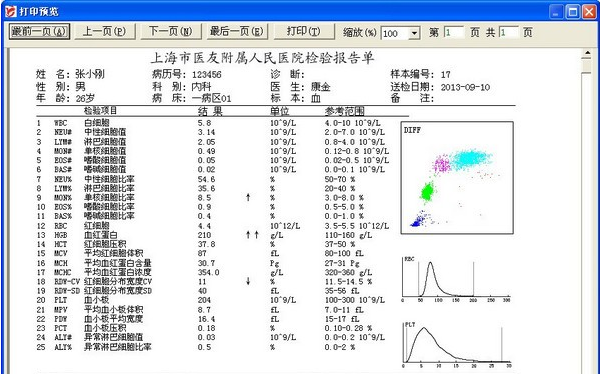
Task: Click PCT result value 0.18
Action: (x=206, y=328)
